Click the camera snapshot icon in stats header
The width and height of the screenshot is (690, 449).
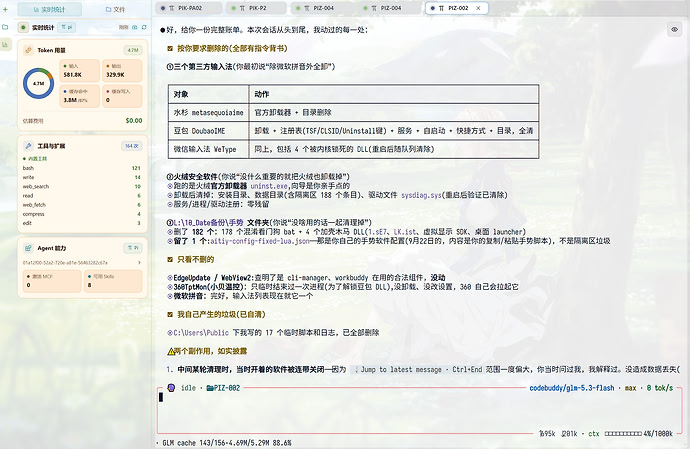pyautogui.click(x=135, y=27)
